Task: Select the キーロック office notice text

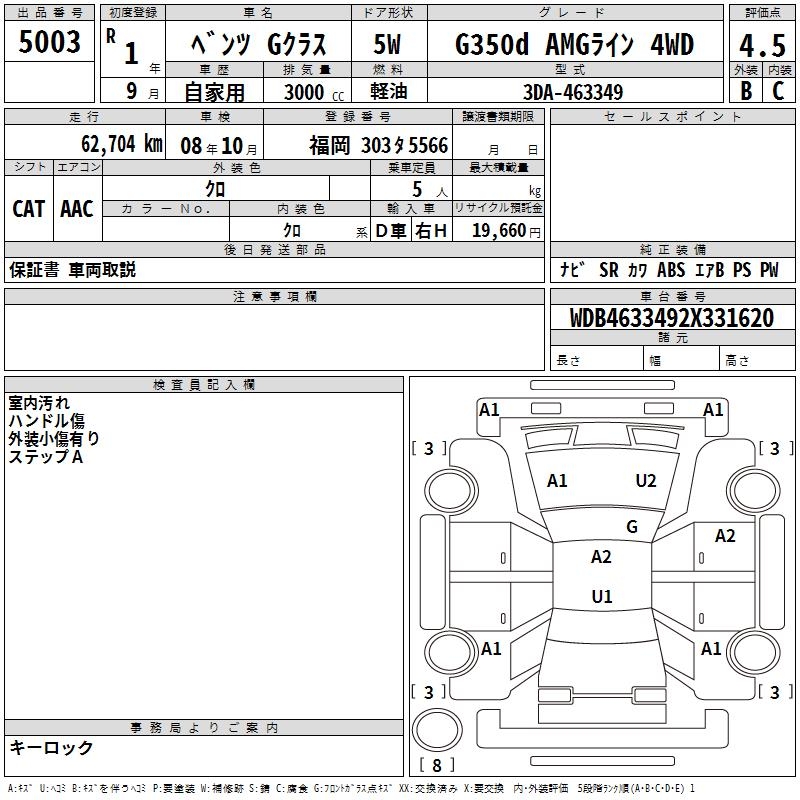Action: click(51, 747)
